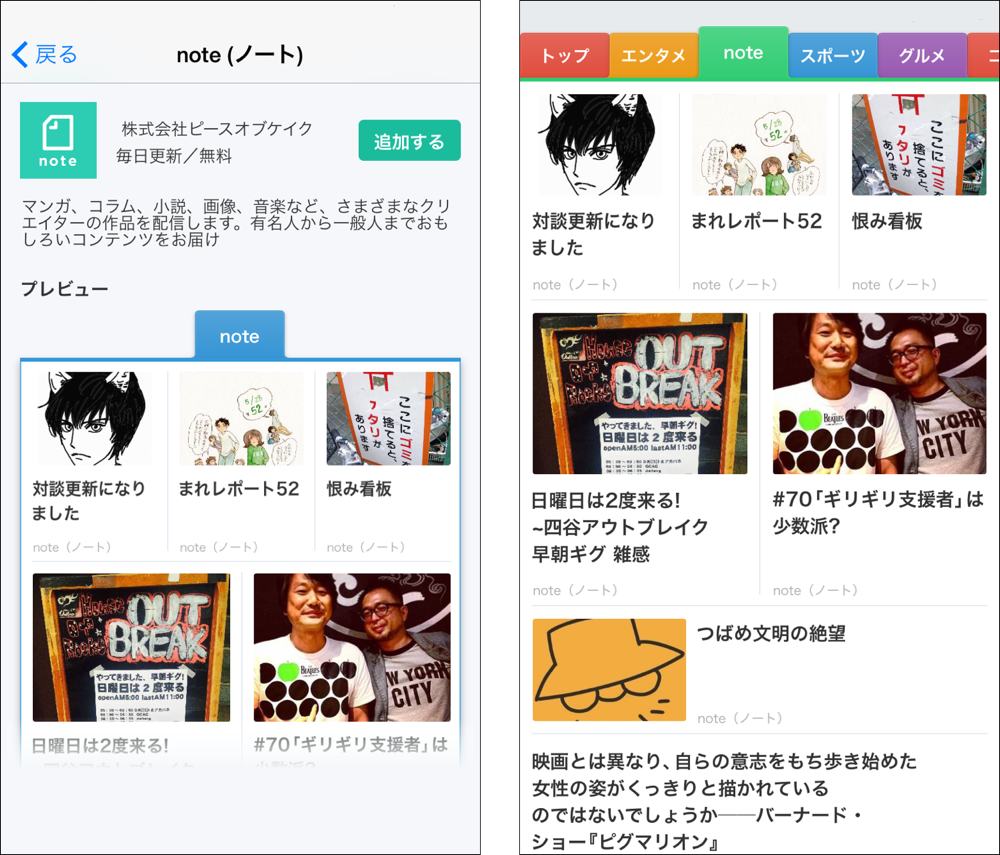Open the 映画とは異なり ピグマリオン article
The image size is (1000, 855).
coord(724,801)
